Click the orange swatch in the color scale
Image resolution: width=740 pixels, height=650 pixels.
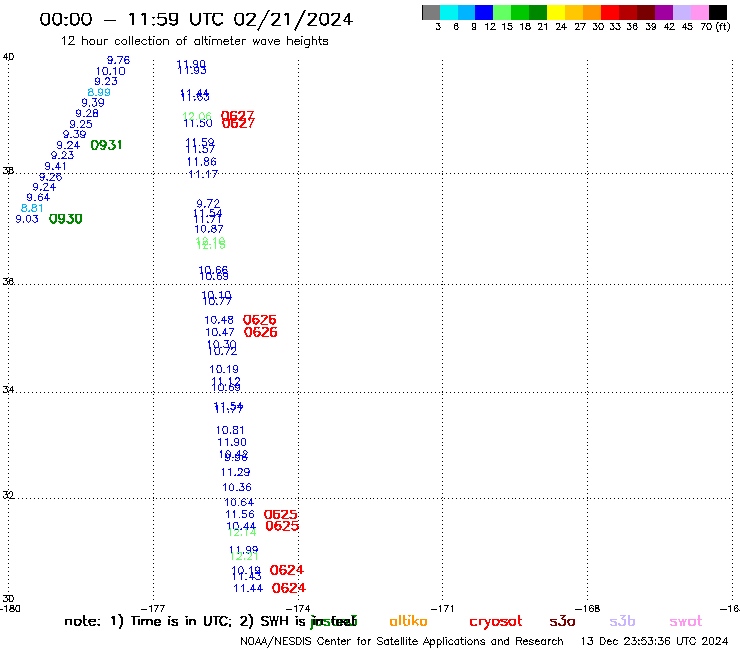(592, 12)
